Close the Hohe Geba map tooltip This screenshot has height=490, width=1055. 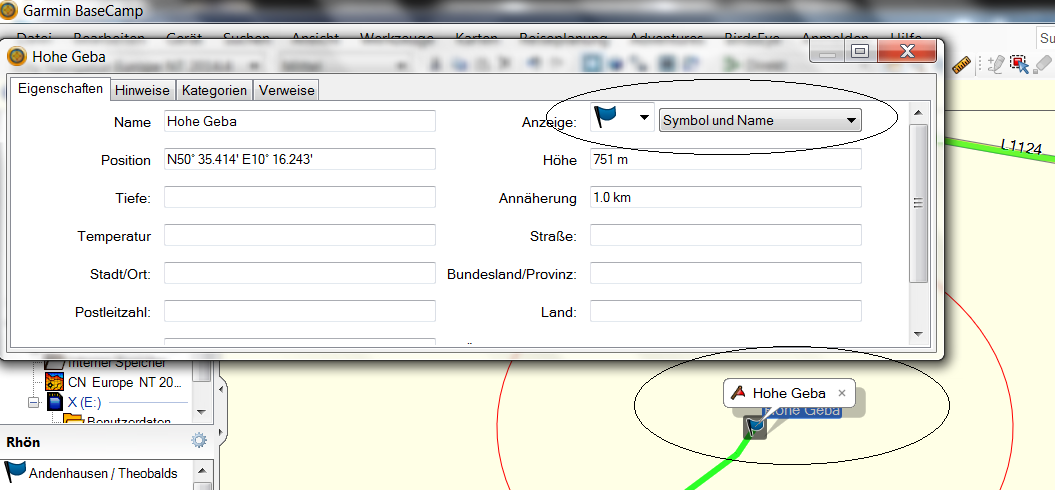pyautogui.click(x=842, y=393)
